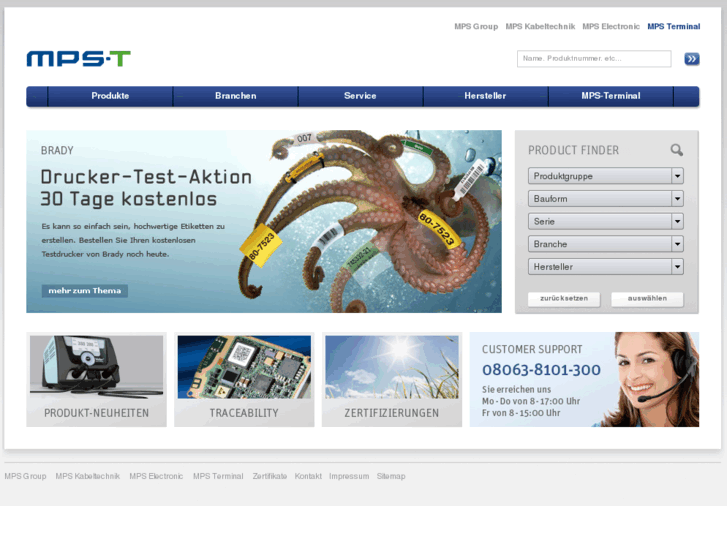
Task: Go to MPS Electronic in top links
Action: pyautogui.click(x=611, y=26)
